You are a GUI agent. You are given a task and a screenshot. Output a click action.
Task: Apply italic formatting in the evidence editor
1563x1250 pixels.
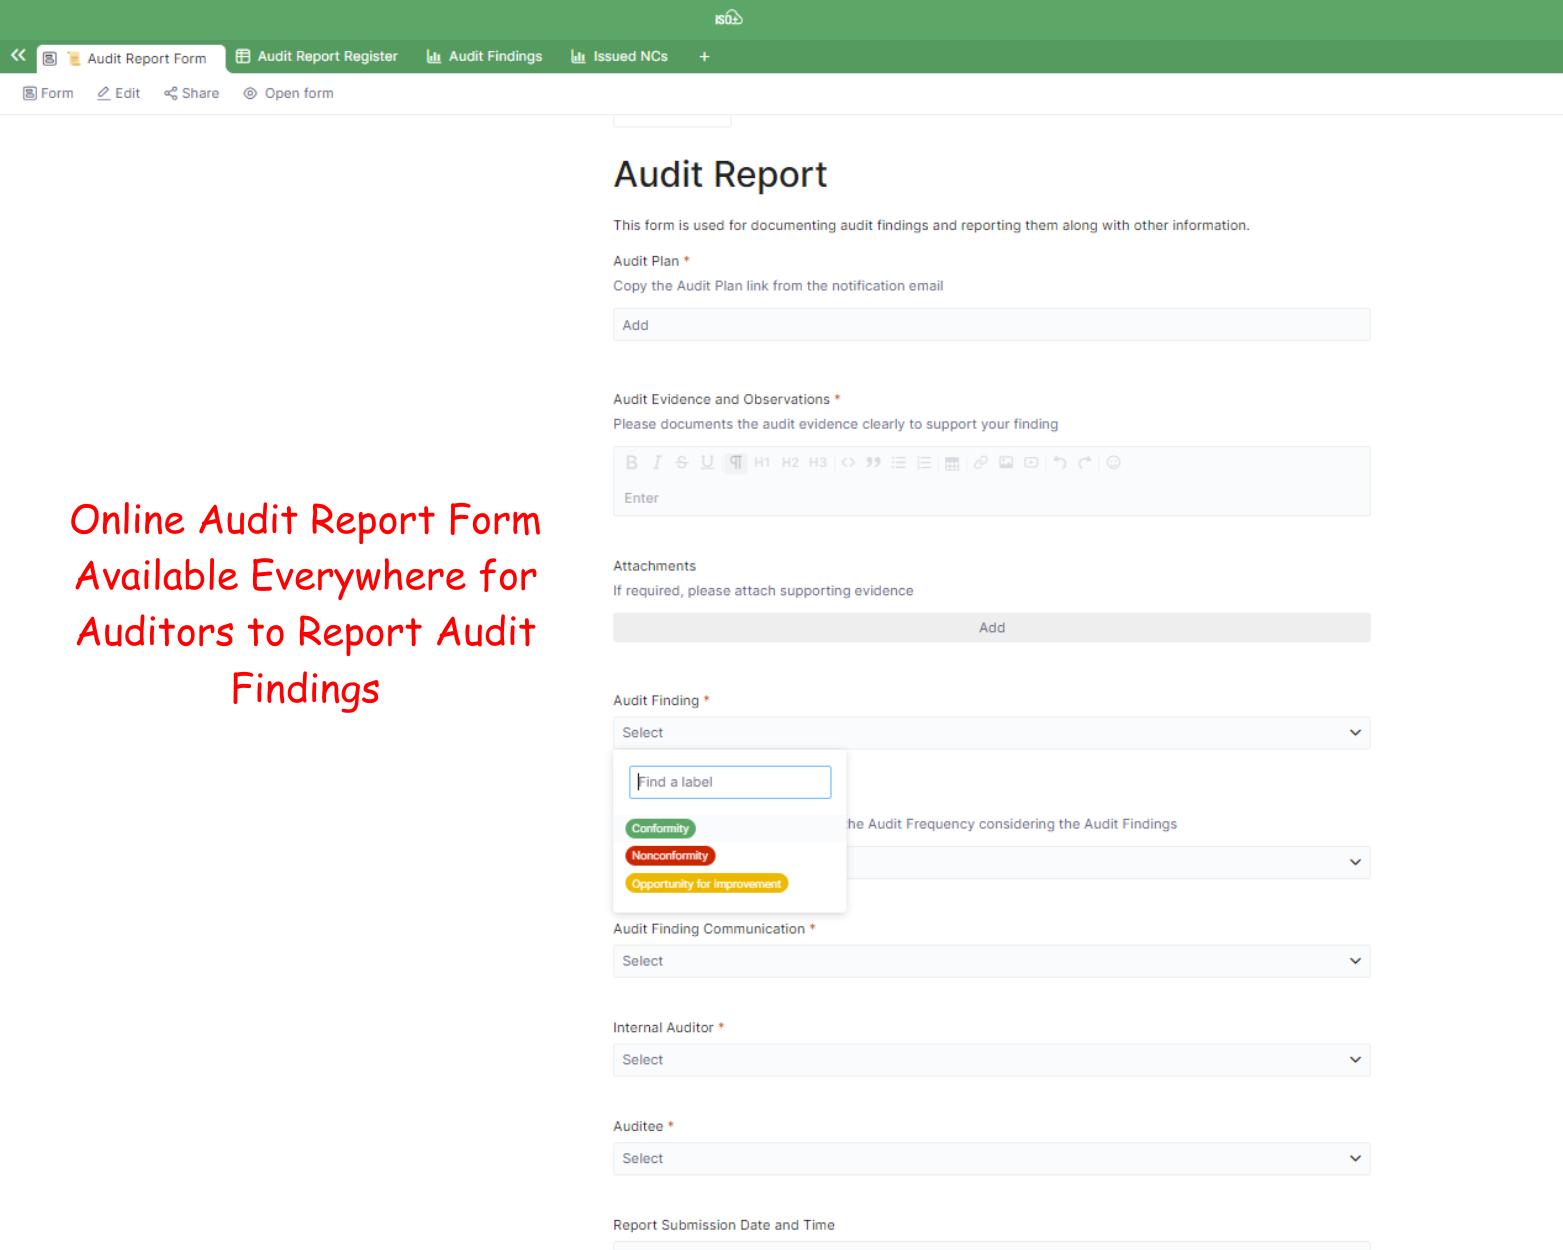click(657, 462)
